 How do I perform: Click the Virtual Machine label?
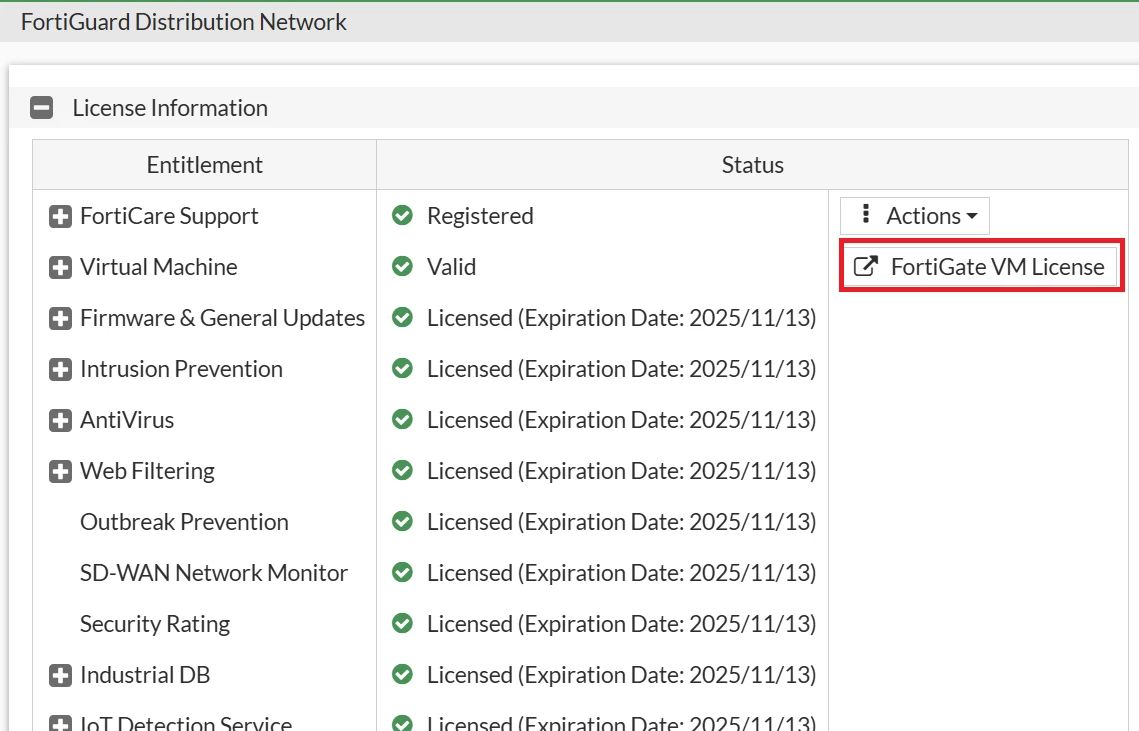click(158, 267)
